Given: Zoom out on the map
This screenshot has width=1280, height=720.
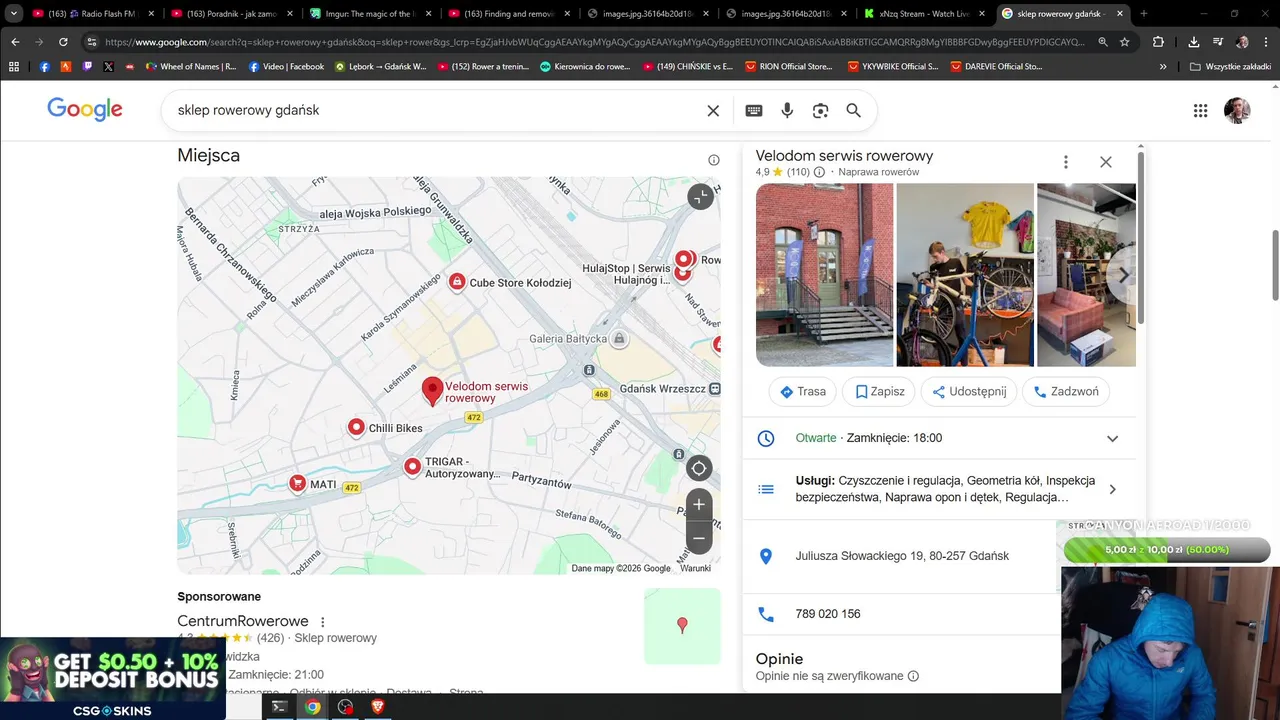Looking at the screenshot, I should pos(699,538).
